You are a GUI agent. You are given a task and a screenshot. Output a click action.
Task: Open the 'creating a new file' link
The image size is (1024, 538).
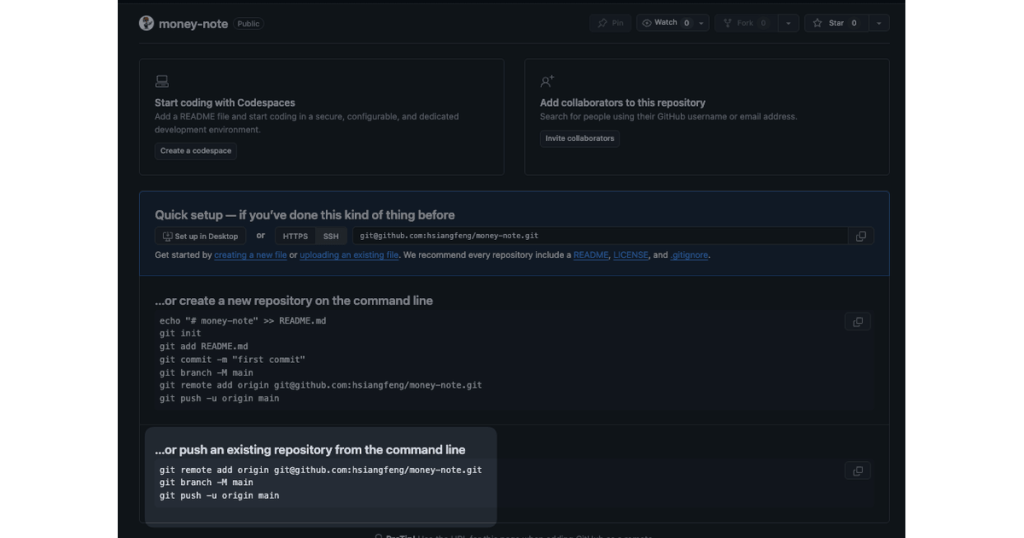[x=250, y=255]
